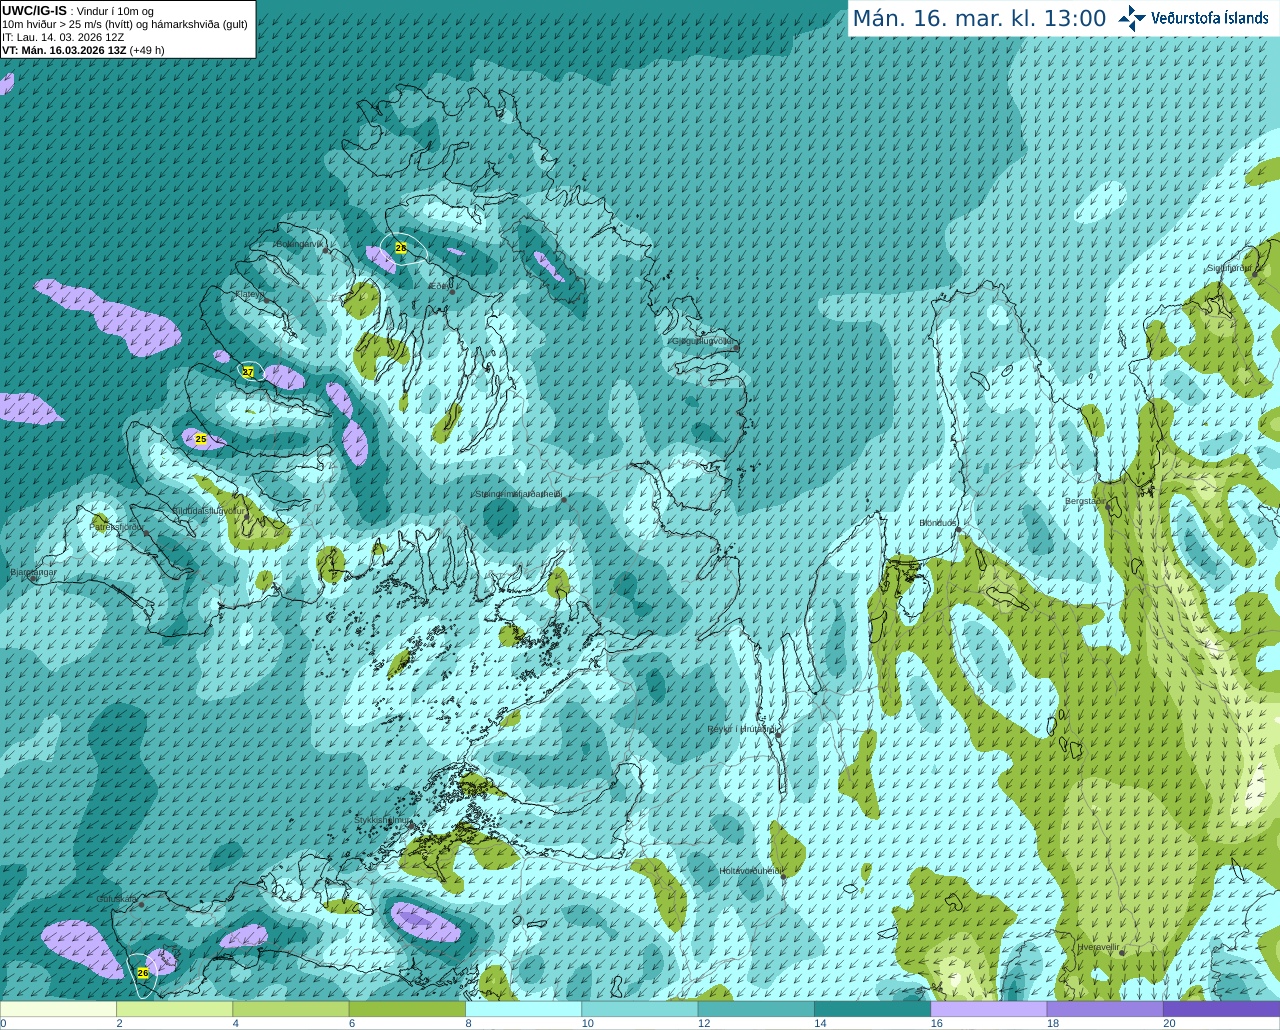
Task: Click the Stykkishólmur station label
Action: coord(383,820)
